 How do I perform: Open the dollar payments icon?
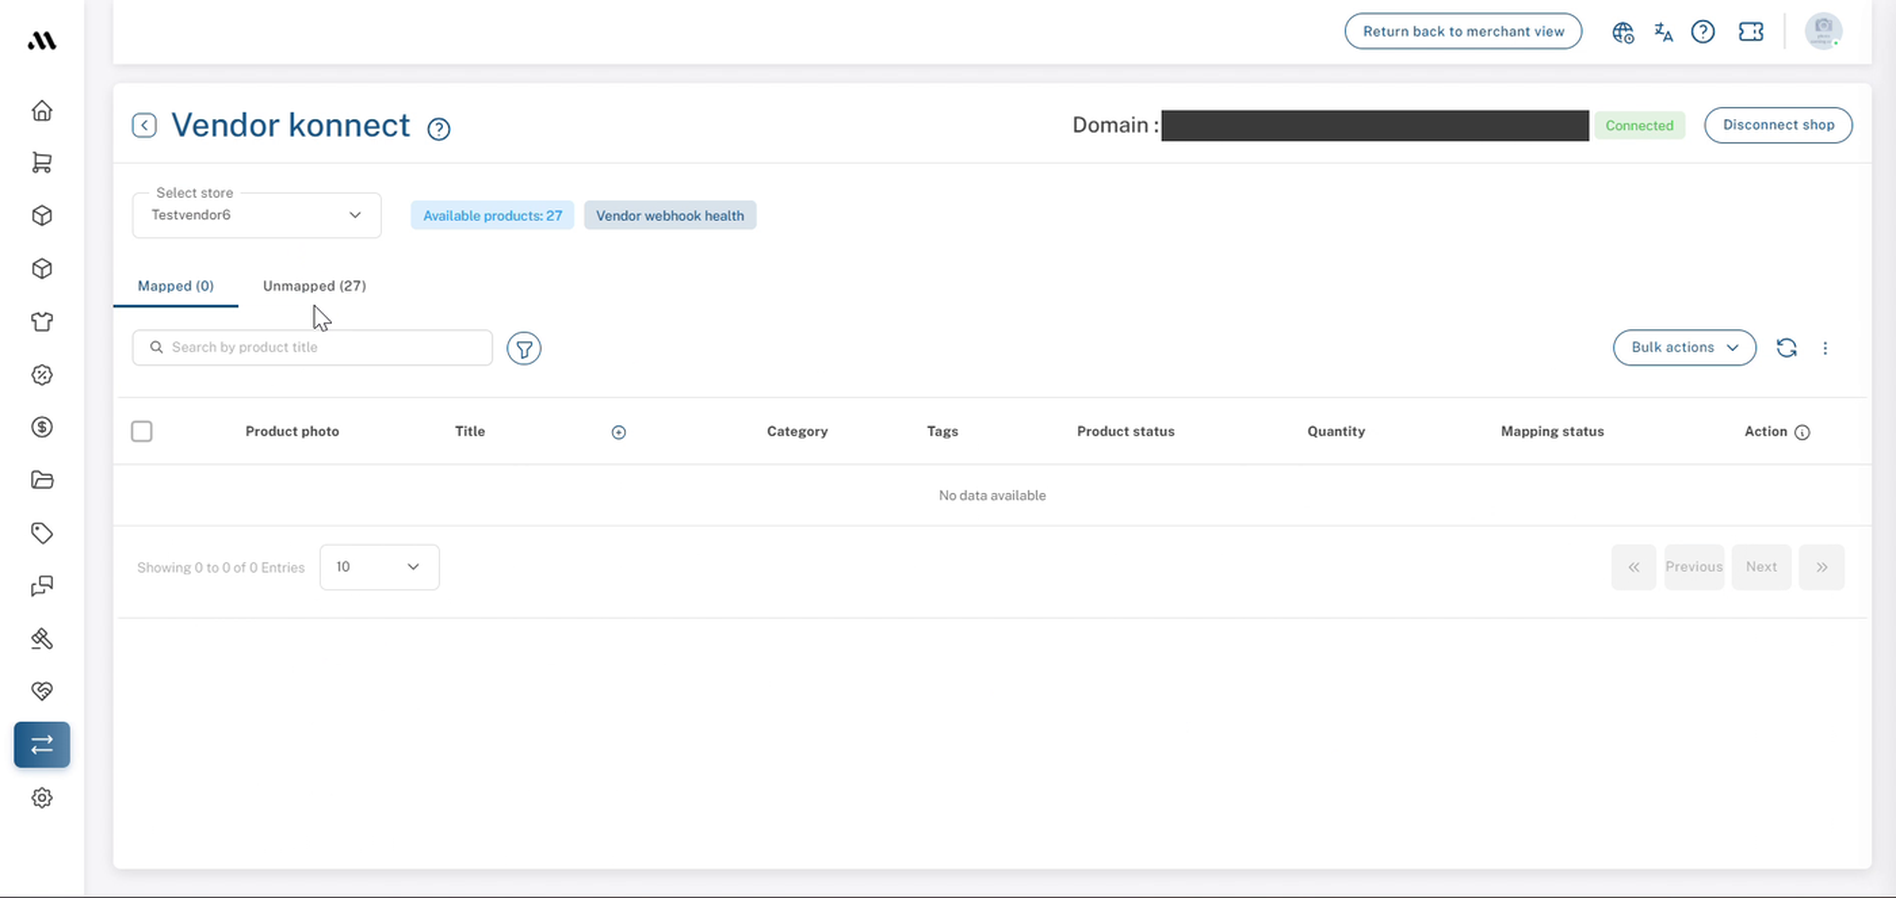42,427
